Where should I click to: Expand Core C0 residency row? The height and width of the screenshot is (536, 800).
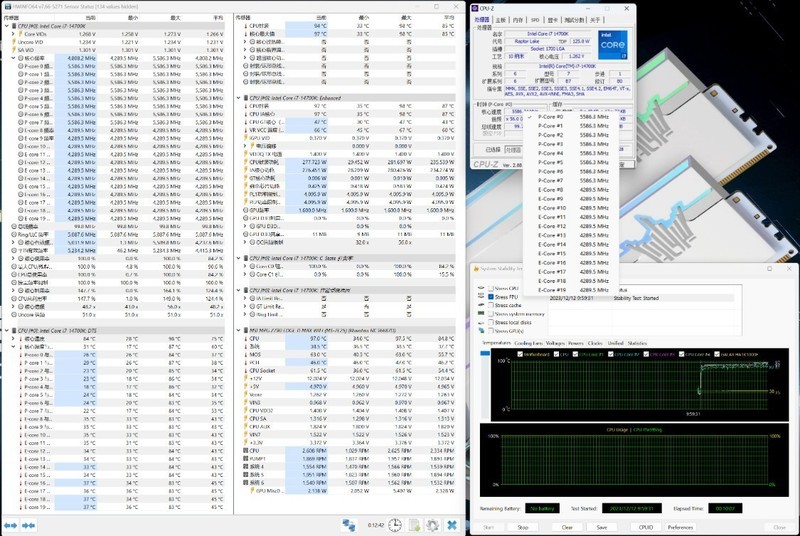coord(245,266)
